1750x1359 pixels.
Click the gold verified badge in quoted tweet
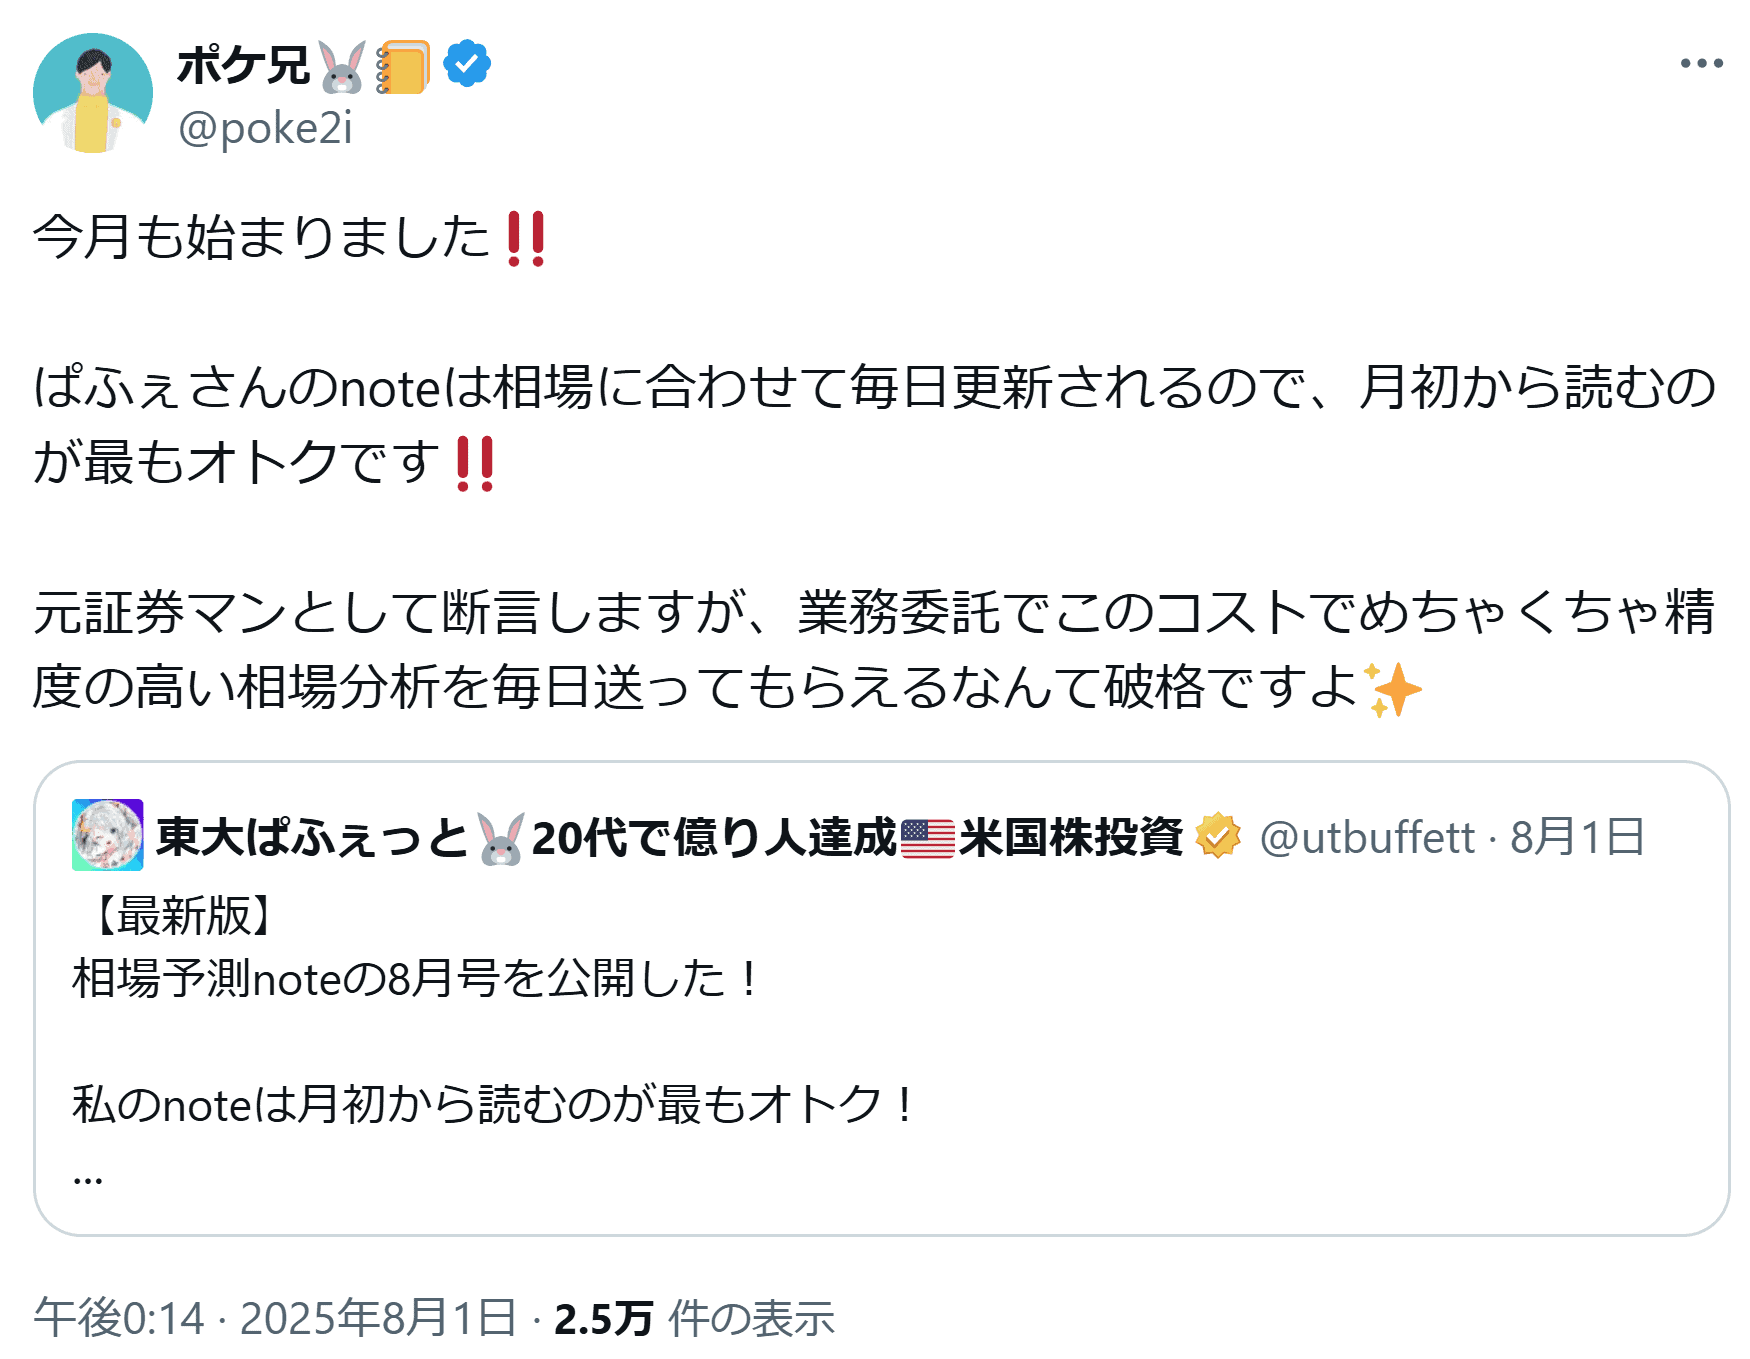click(x=1218, y=836)
